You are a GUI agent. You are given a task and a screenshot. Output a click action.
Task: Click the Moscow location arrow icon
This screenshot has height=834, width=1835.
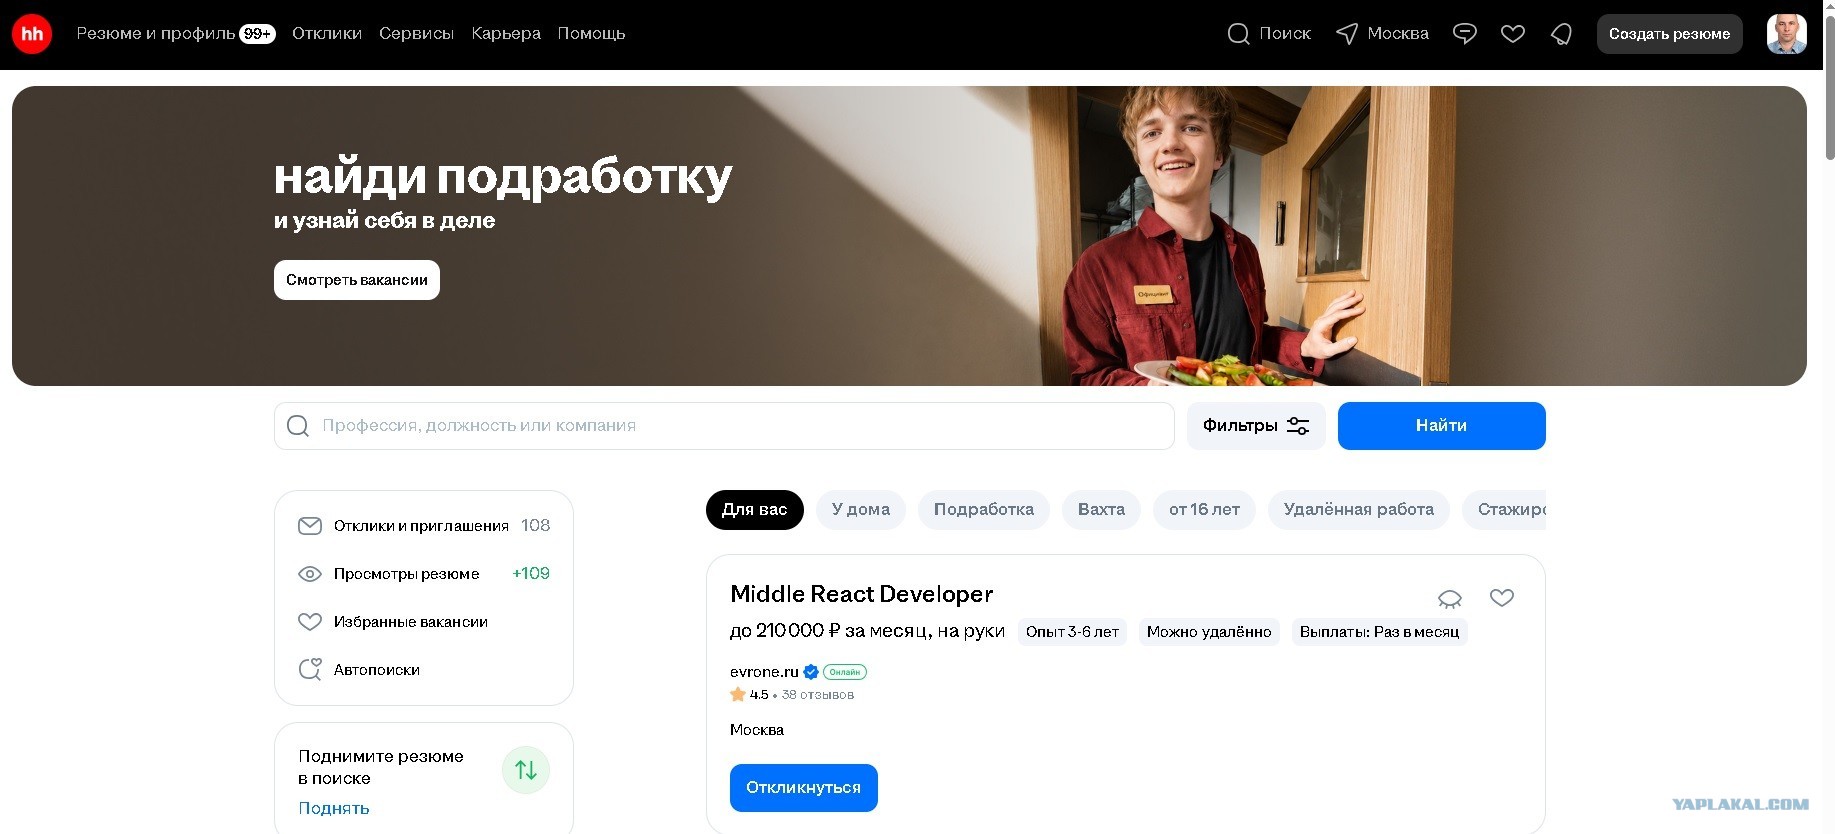[1347, 34]
